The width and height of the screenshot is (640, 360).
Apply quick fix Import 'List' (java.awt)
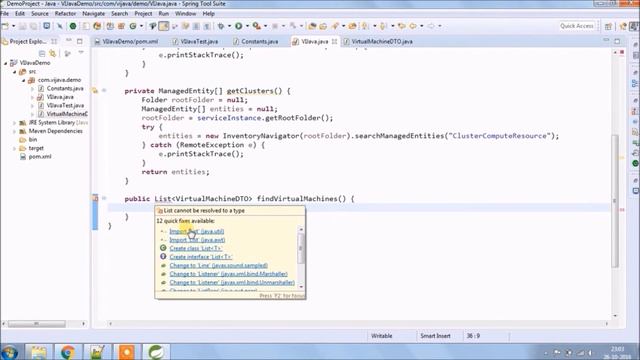[197, 240]
